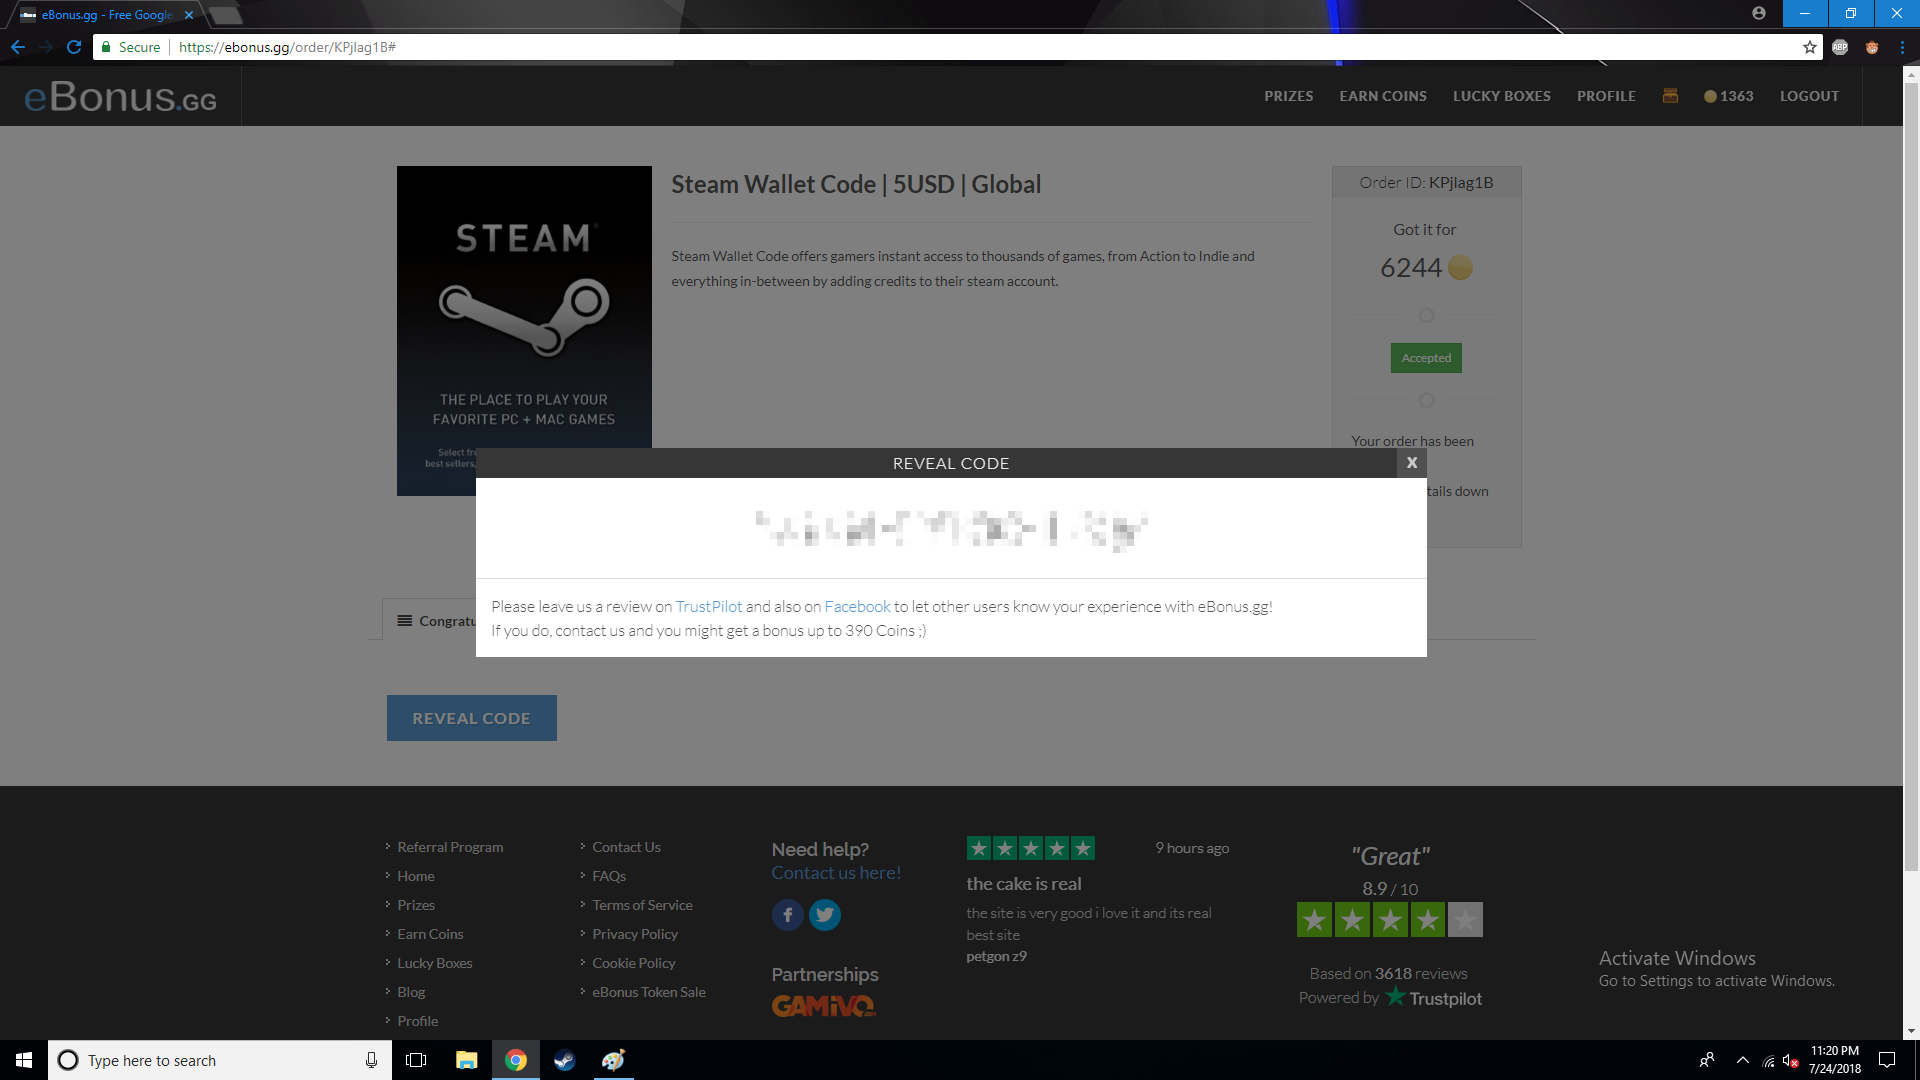Open the Trustpilot logo in footer
Screen dimensions: 1920x1080
pyautogui.click(x=1433, y=998)
